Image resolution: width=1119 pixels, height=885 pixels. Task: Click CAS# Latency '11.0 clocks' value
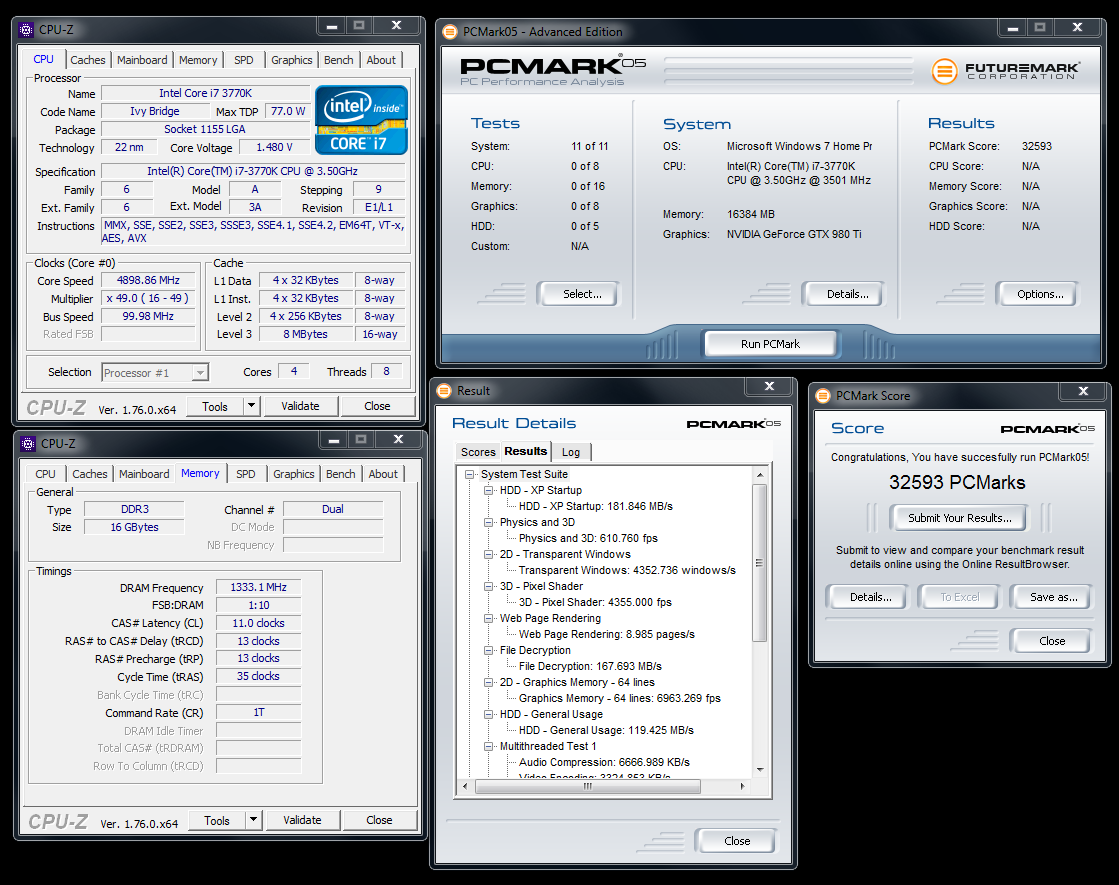tap(258, 623)
